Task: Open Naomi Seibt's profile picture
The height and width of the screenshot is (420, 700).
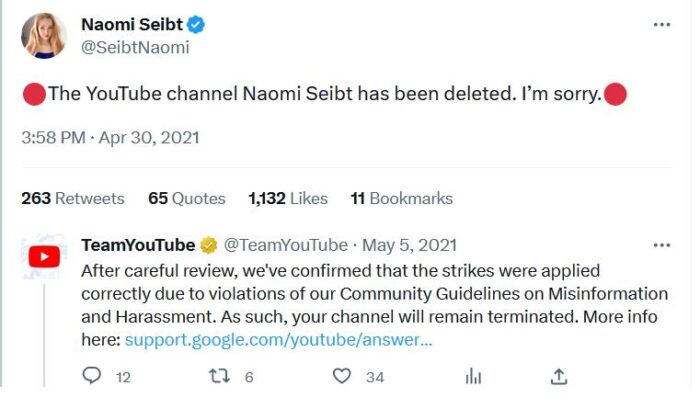Action: (43, 35)
